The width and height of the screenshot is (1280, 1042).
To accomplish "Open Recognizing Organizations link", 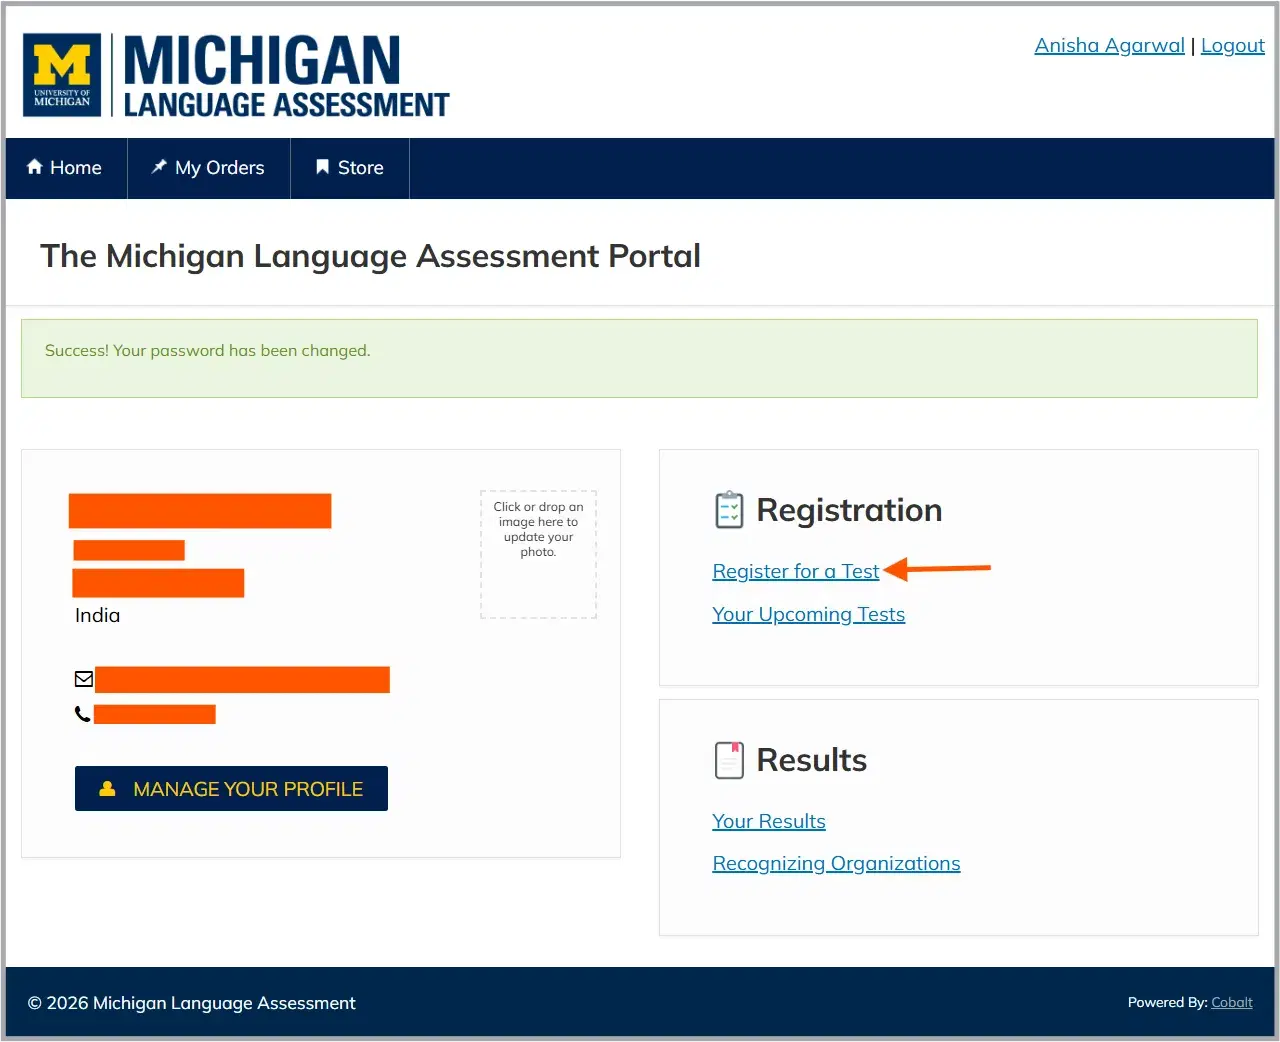I will 836,863.
